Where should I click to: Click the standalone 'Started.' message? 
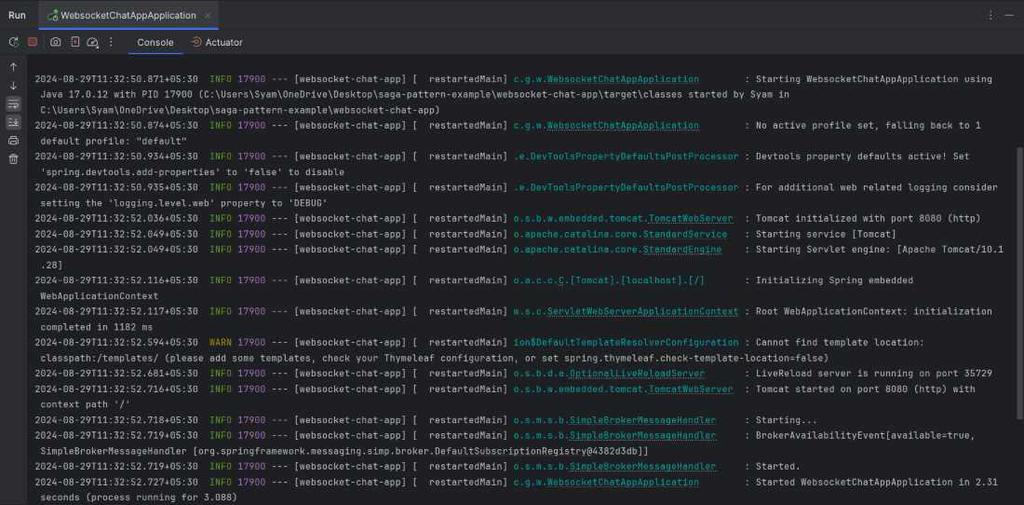(x=777, y=466)
